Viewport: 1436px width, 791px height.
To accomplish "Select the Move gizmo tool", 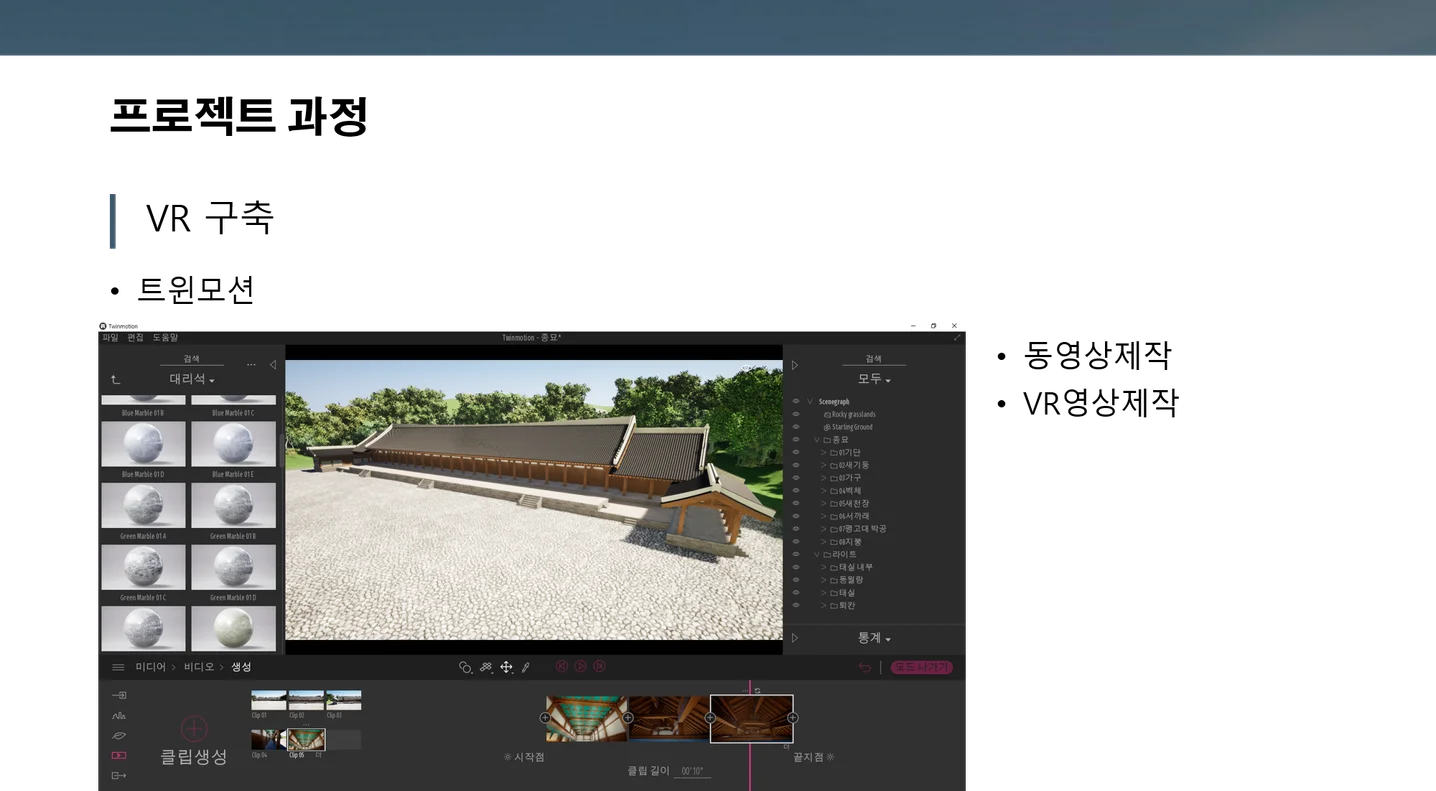I will pyautogui.click(x=506, y=667).
